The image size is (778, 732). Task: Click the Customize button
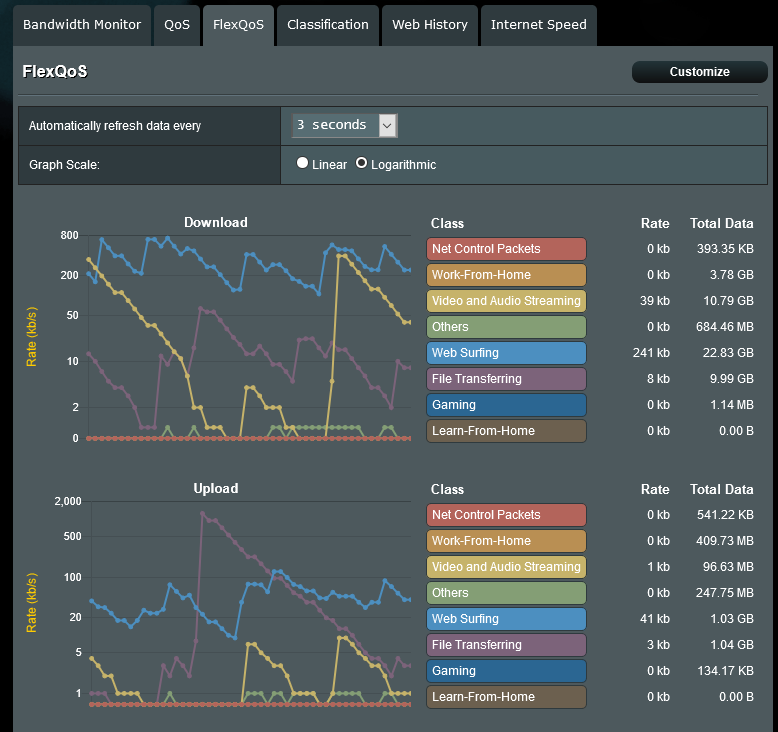(699, 72)
